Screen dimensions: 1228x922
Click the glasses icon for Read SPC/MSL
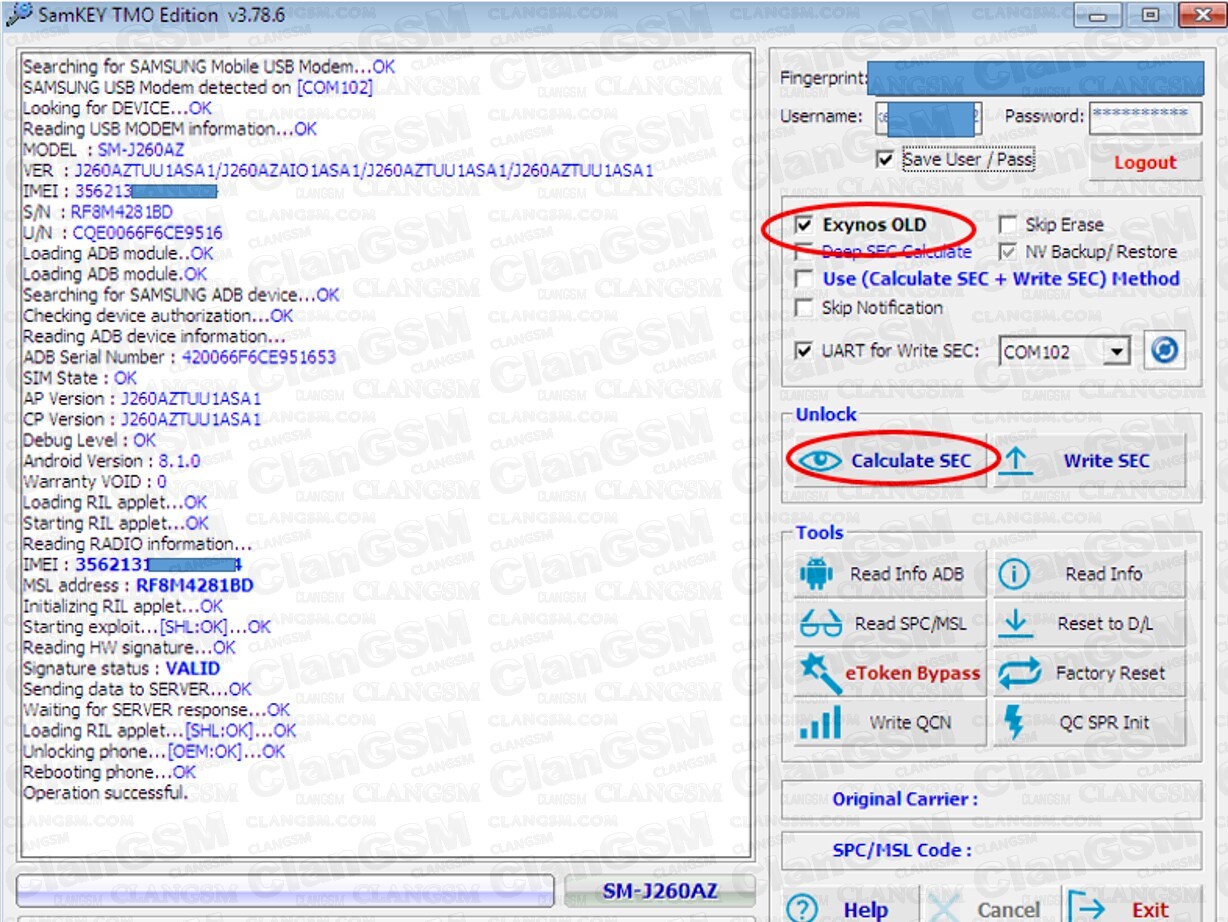pos(820,624)
